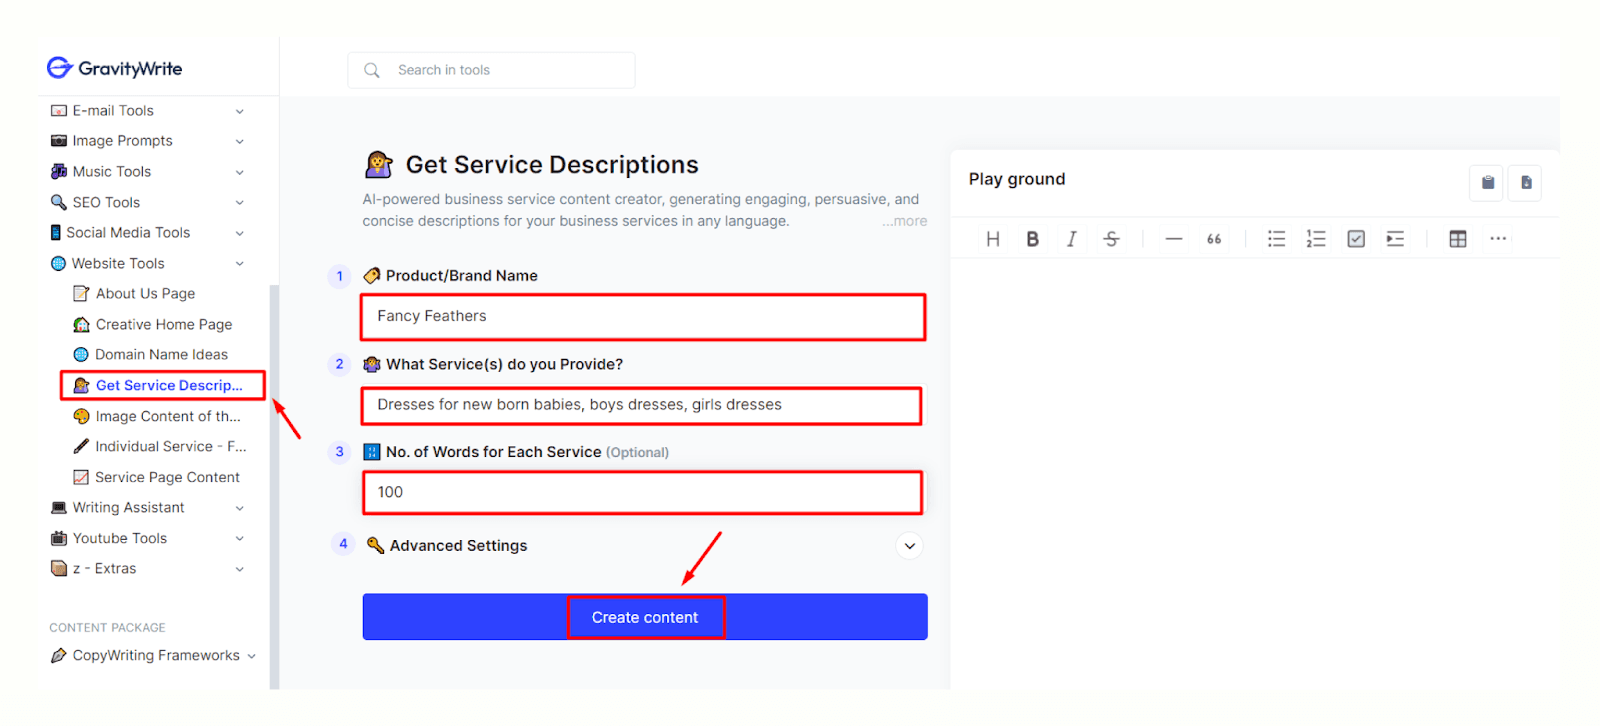Open the About Us Page tool
This screenshot has width=1600, height=726.
click(x=145, y=294)
